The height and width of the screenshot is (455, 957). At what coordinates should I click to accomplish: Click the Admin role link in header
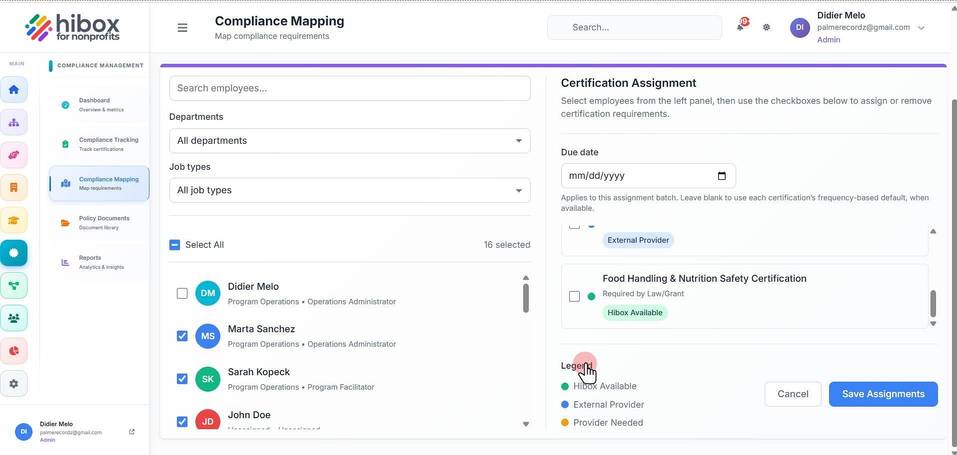828,40
